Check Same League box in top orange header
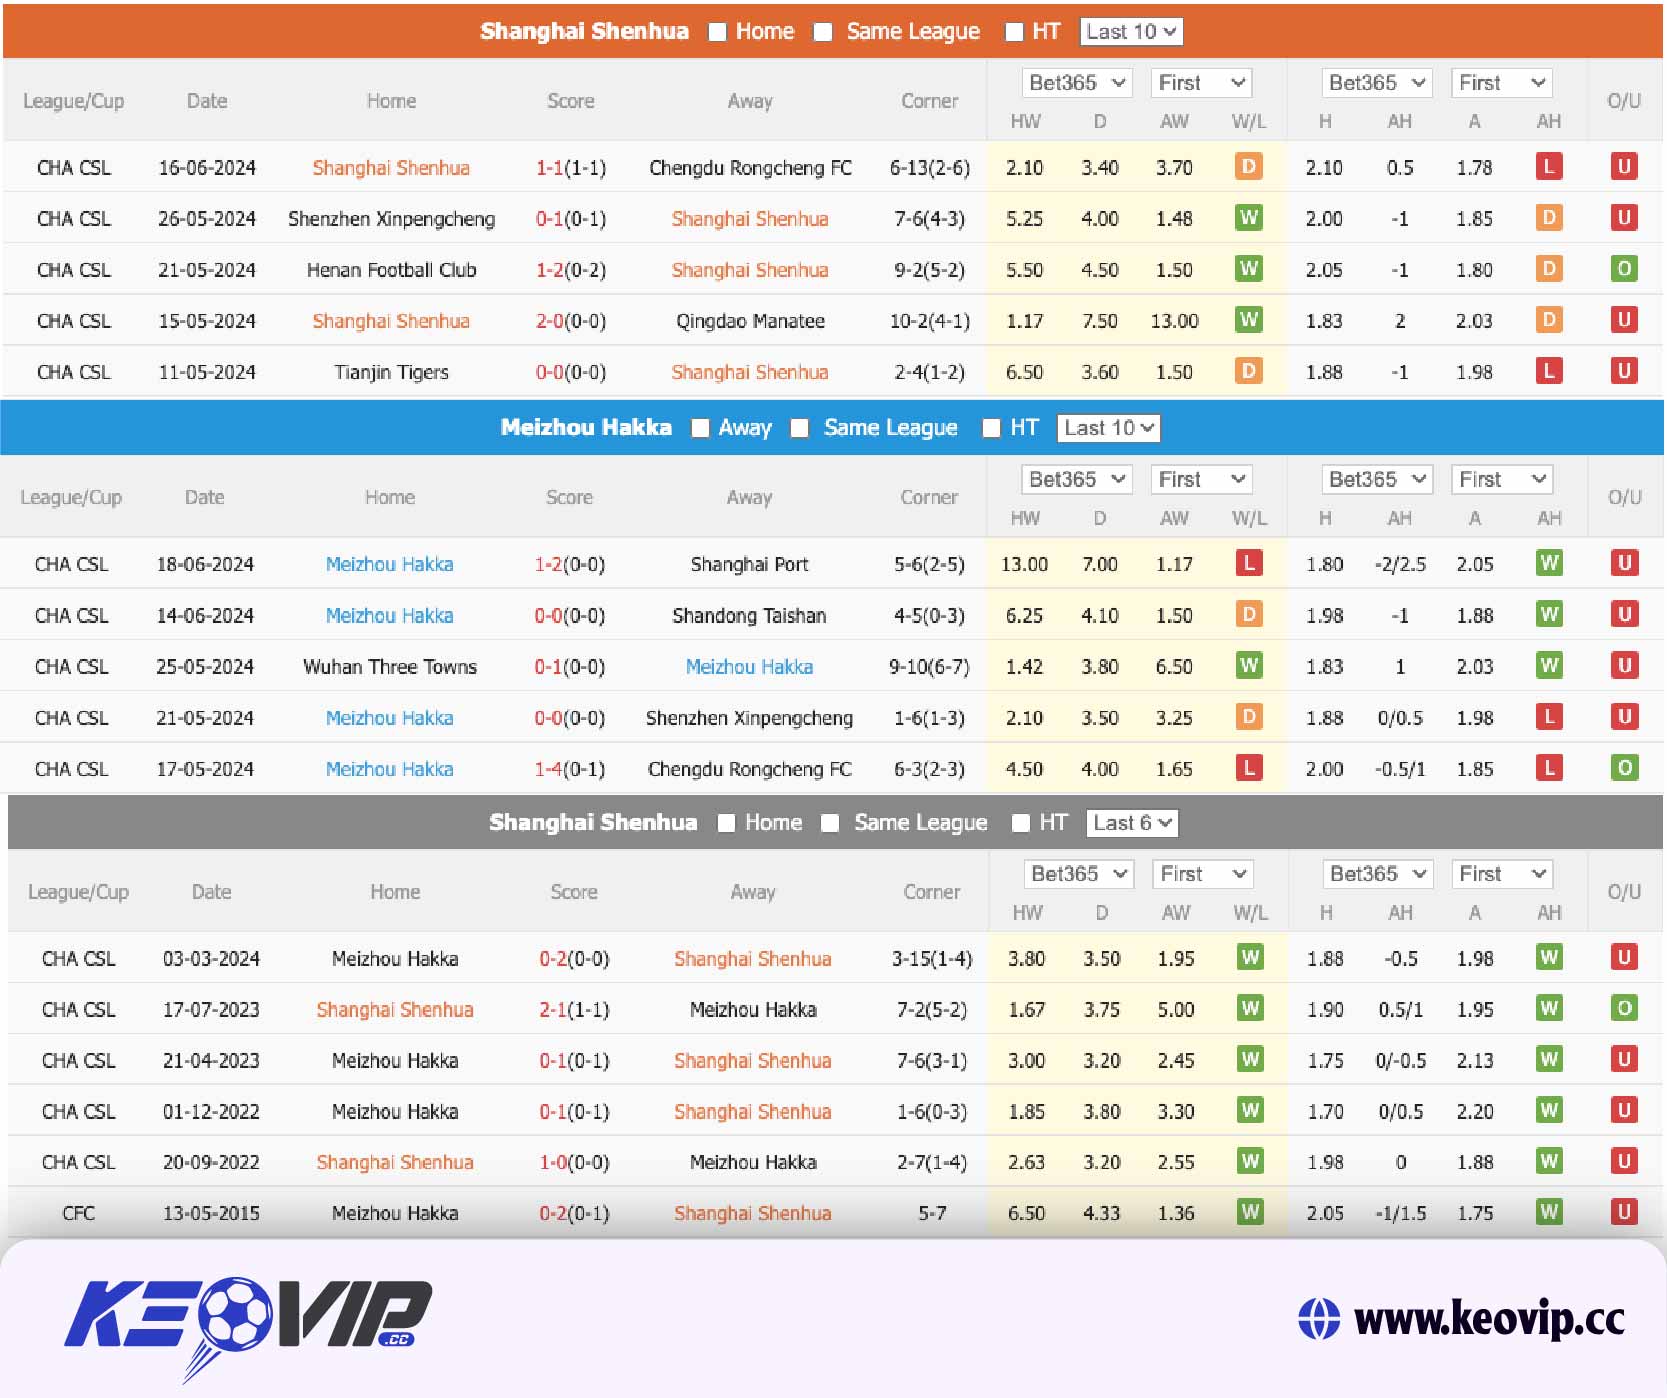The width and height of the screenshot is (1667, 1398). [823, 32]
